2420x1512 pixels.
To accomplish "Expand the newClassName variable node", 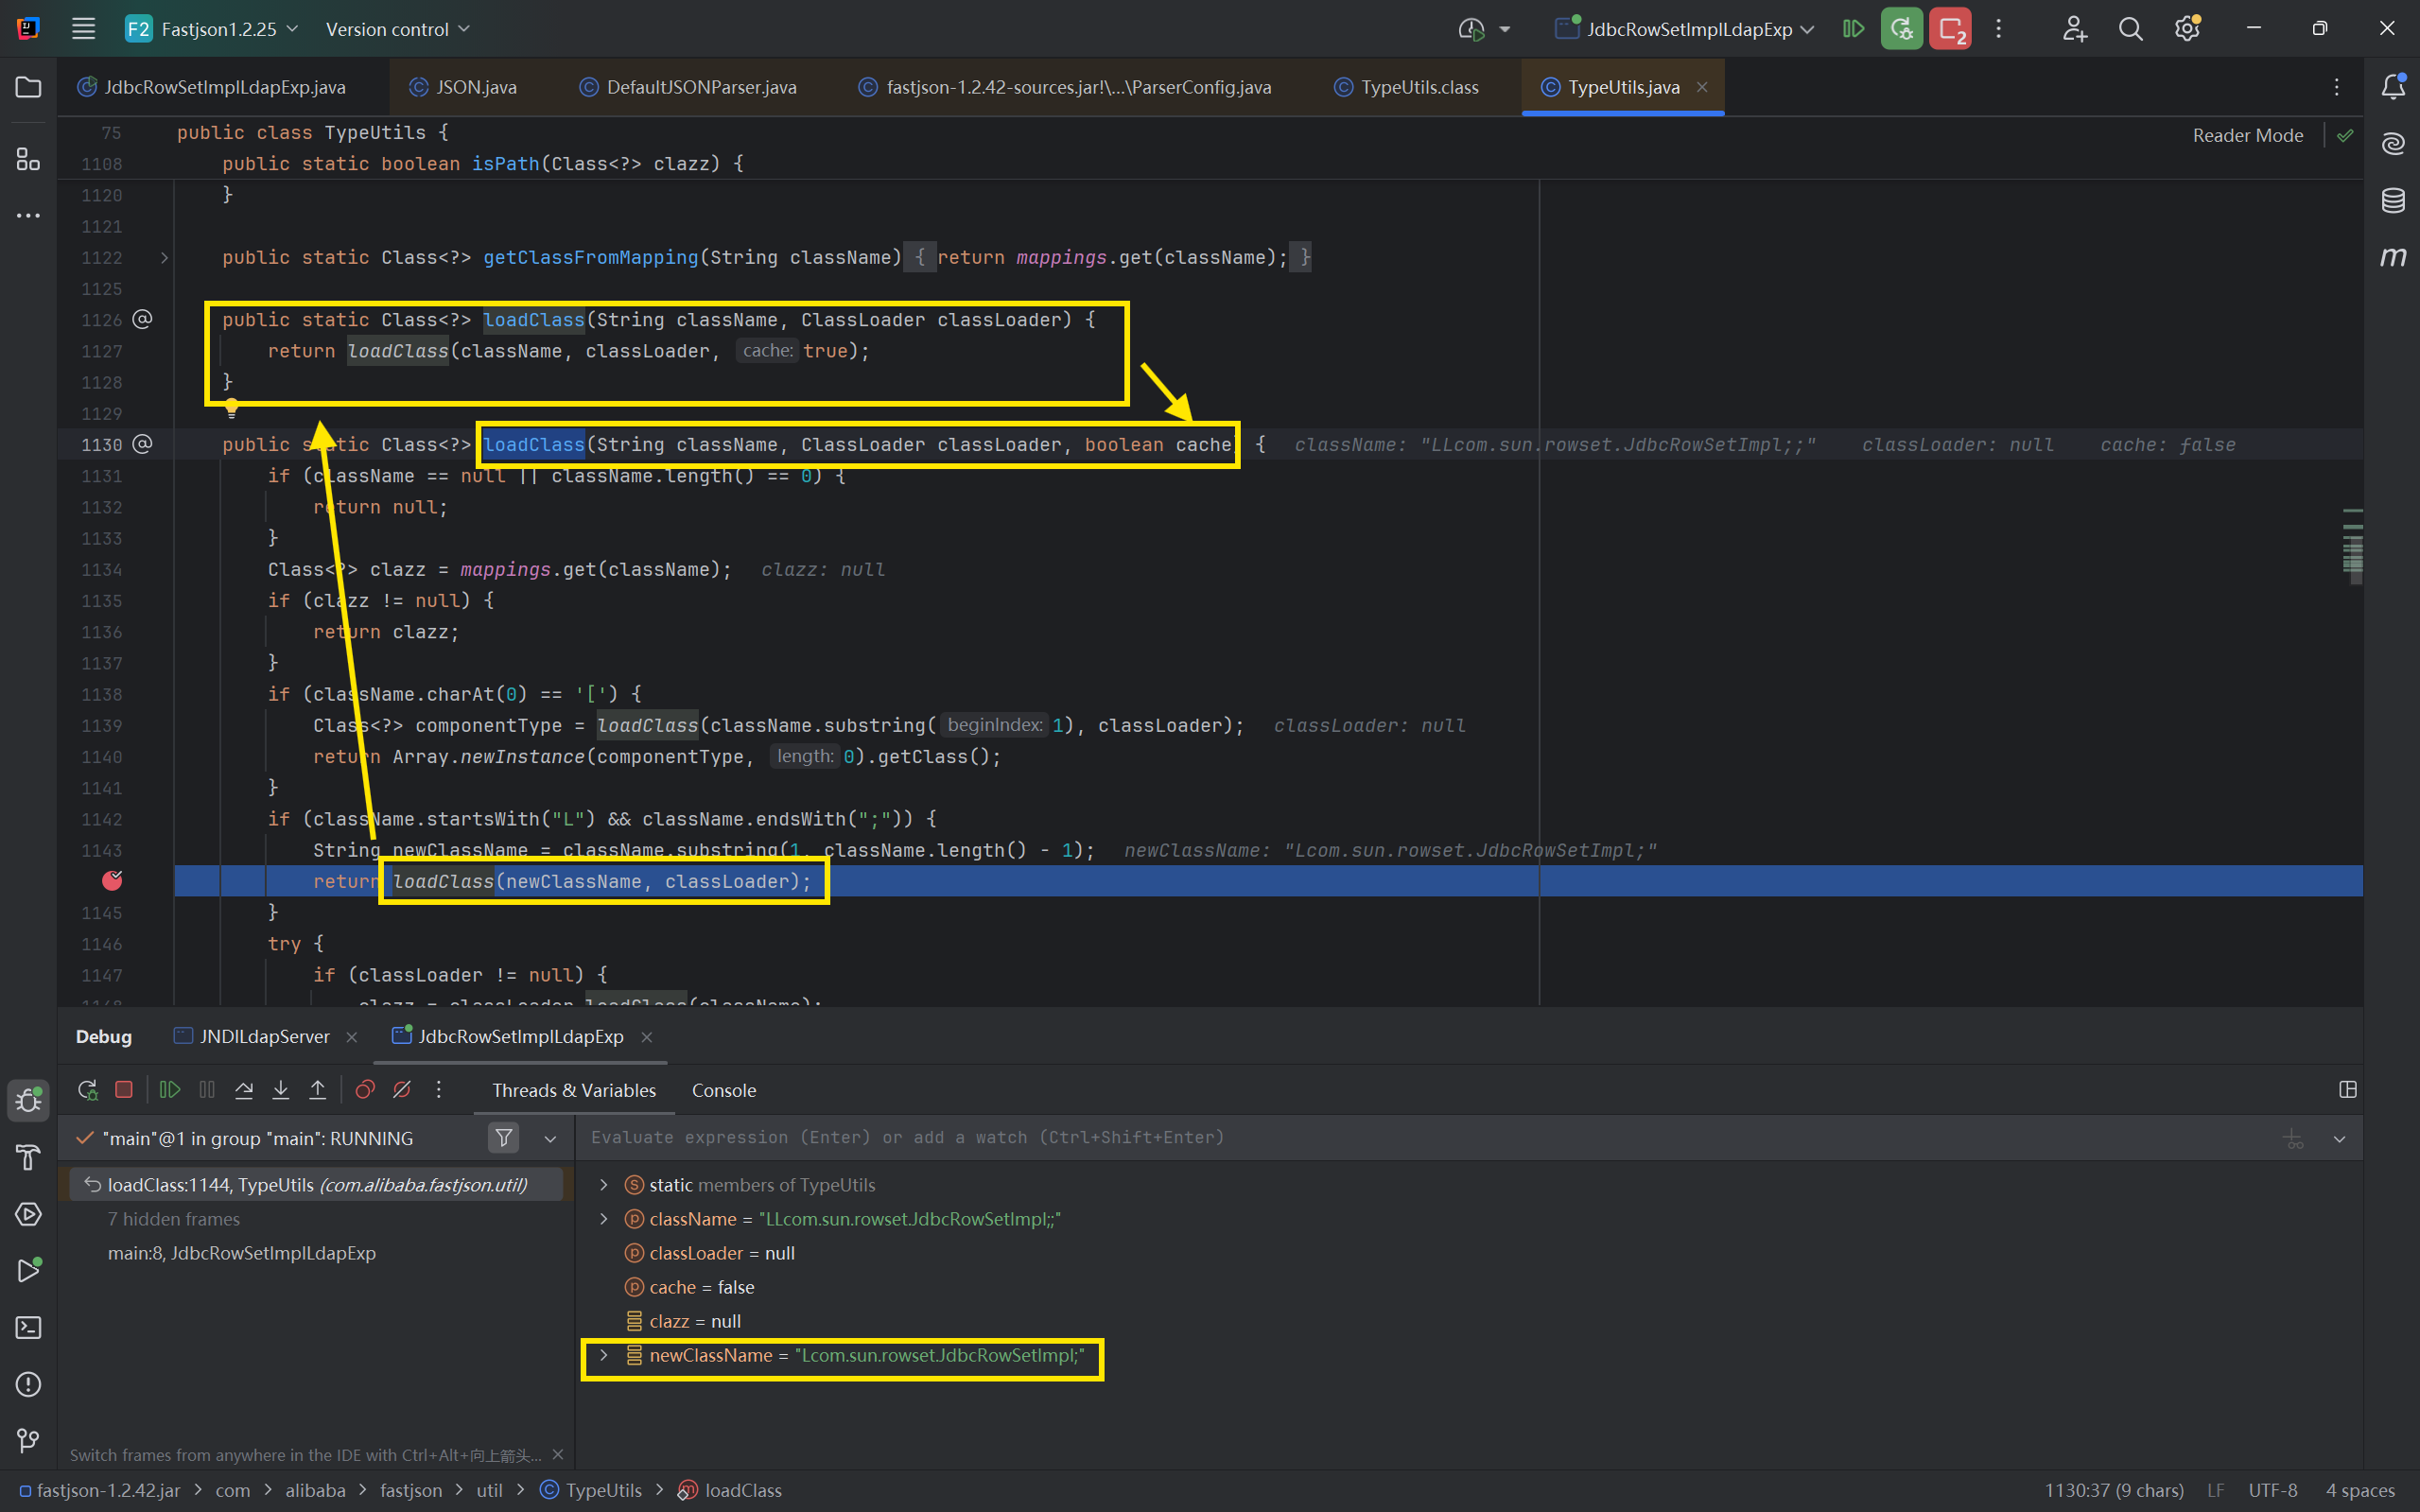I will click(604, 1355).
